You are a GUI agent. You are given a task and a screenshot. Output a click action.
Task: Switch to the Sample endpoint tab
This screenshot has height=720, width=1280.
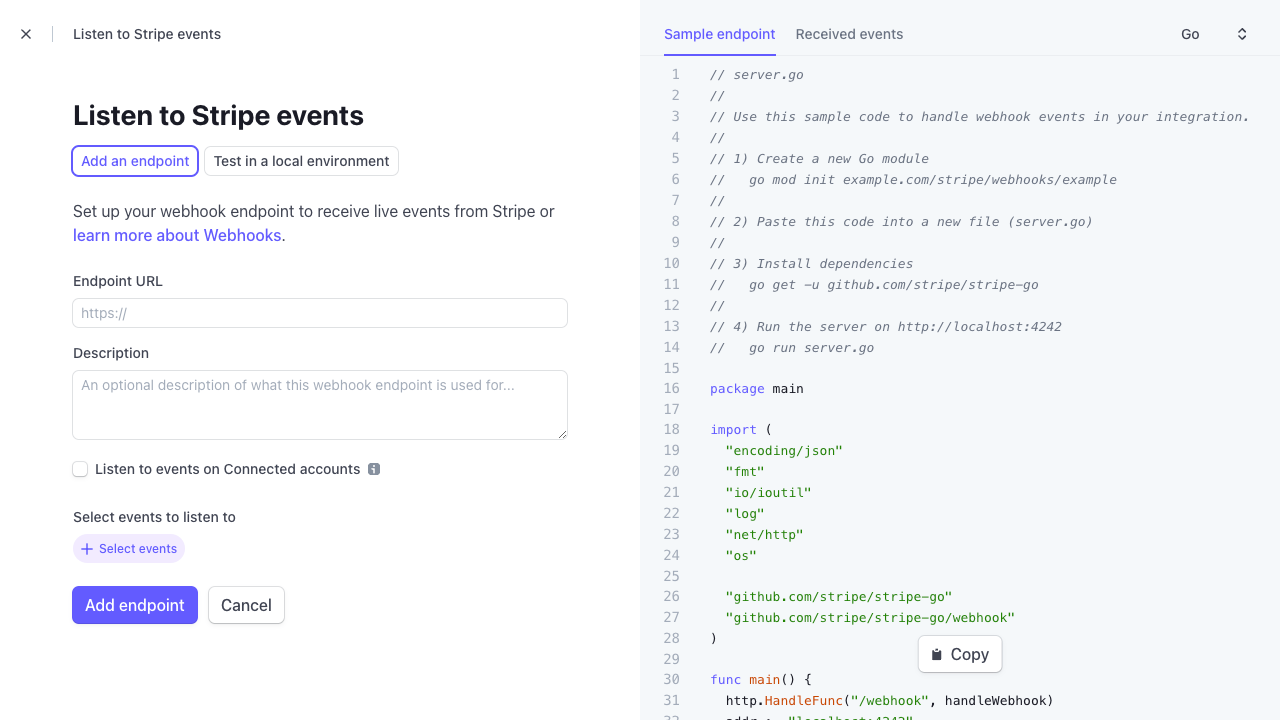(x=720, y=34)
